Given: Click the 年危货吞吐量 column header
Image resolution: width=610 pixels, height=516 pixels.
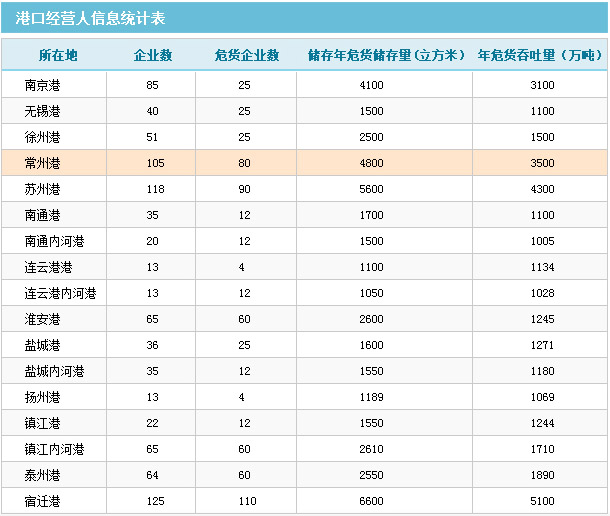Looking at the screenshot, I should point(541,56).
